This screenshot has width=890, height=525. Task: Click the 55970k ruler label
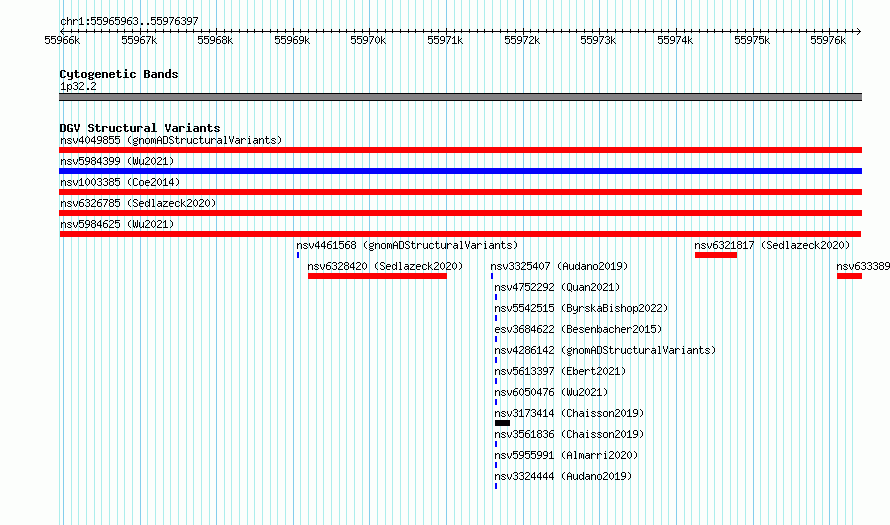(x=368, y=40)
